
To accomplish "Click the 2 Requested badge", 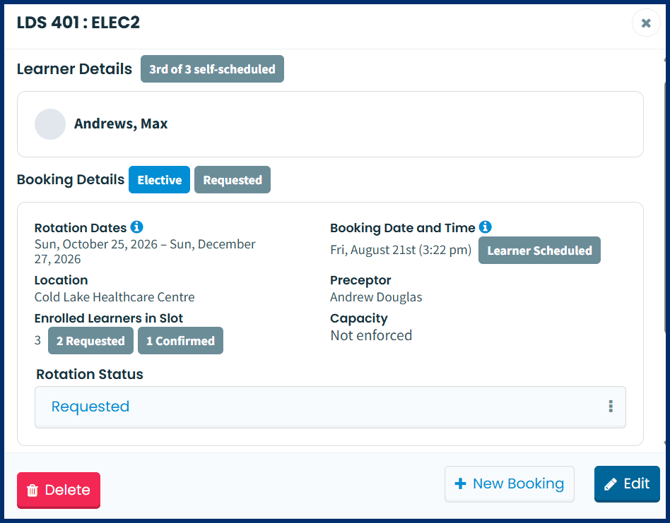I will tap(91, 341).
